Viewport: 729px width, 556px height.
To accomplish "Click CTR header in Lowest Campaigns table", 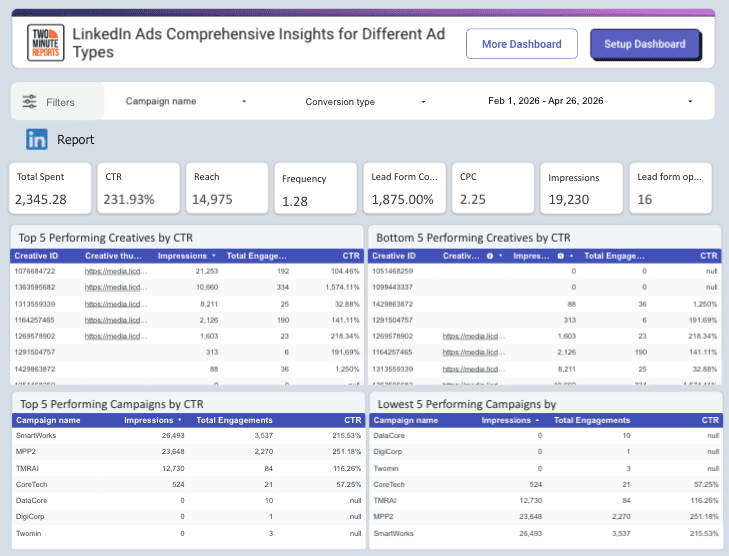I will (x=710, y=420).
